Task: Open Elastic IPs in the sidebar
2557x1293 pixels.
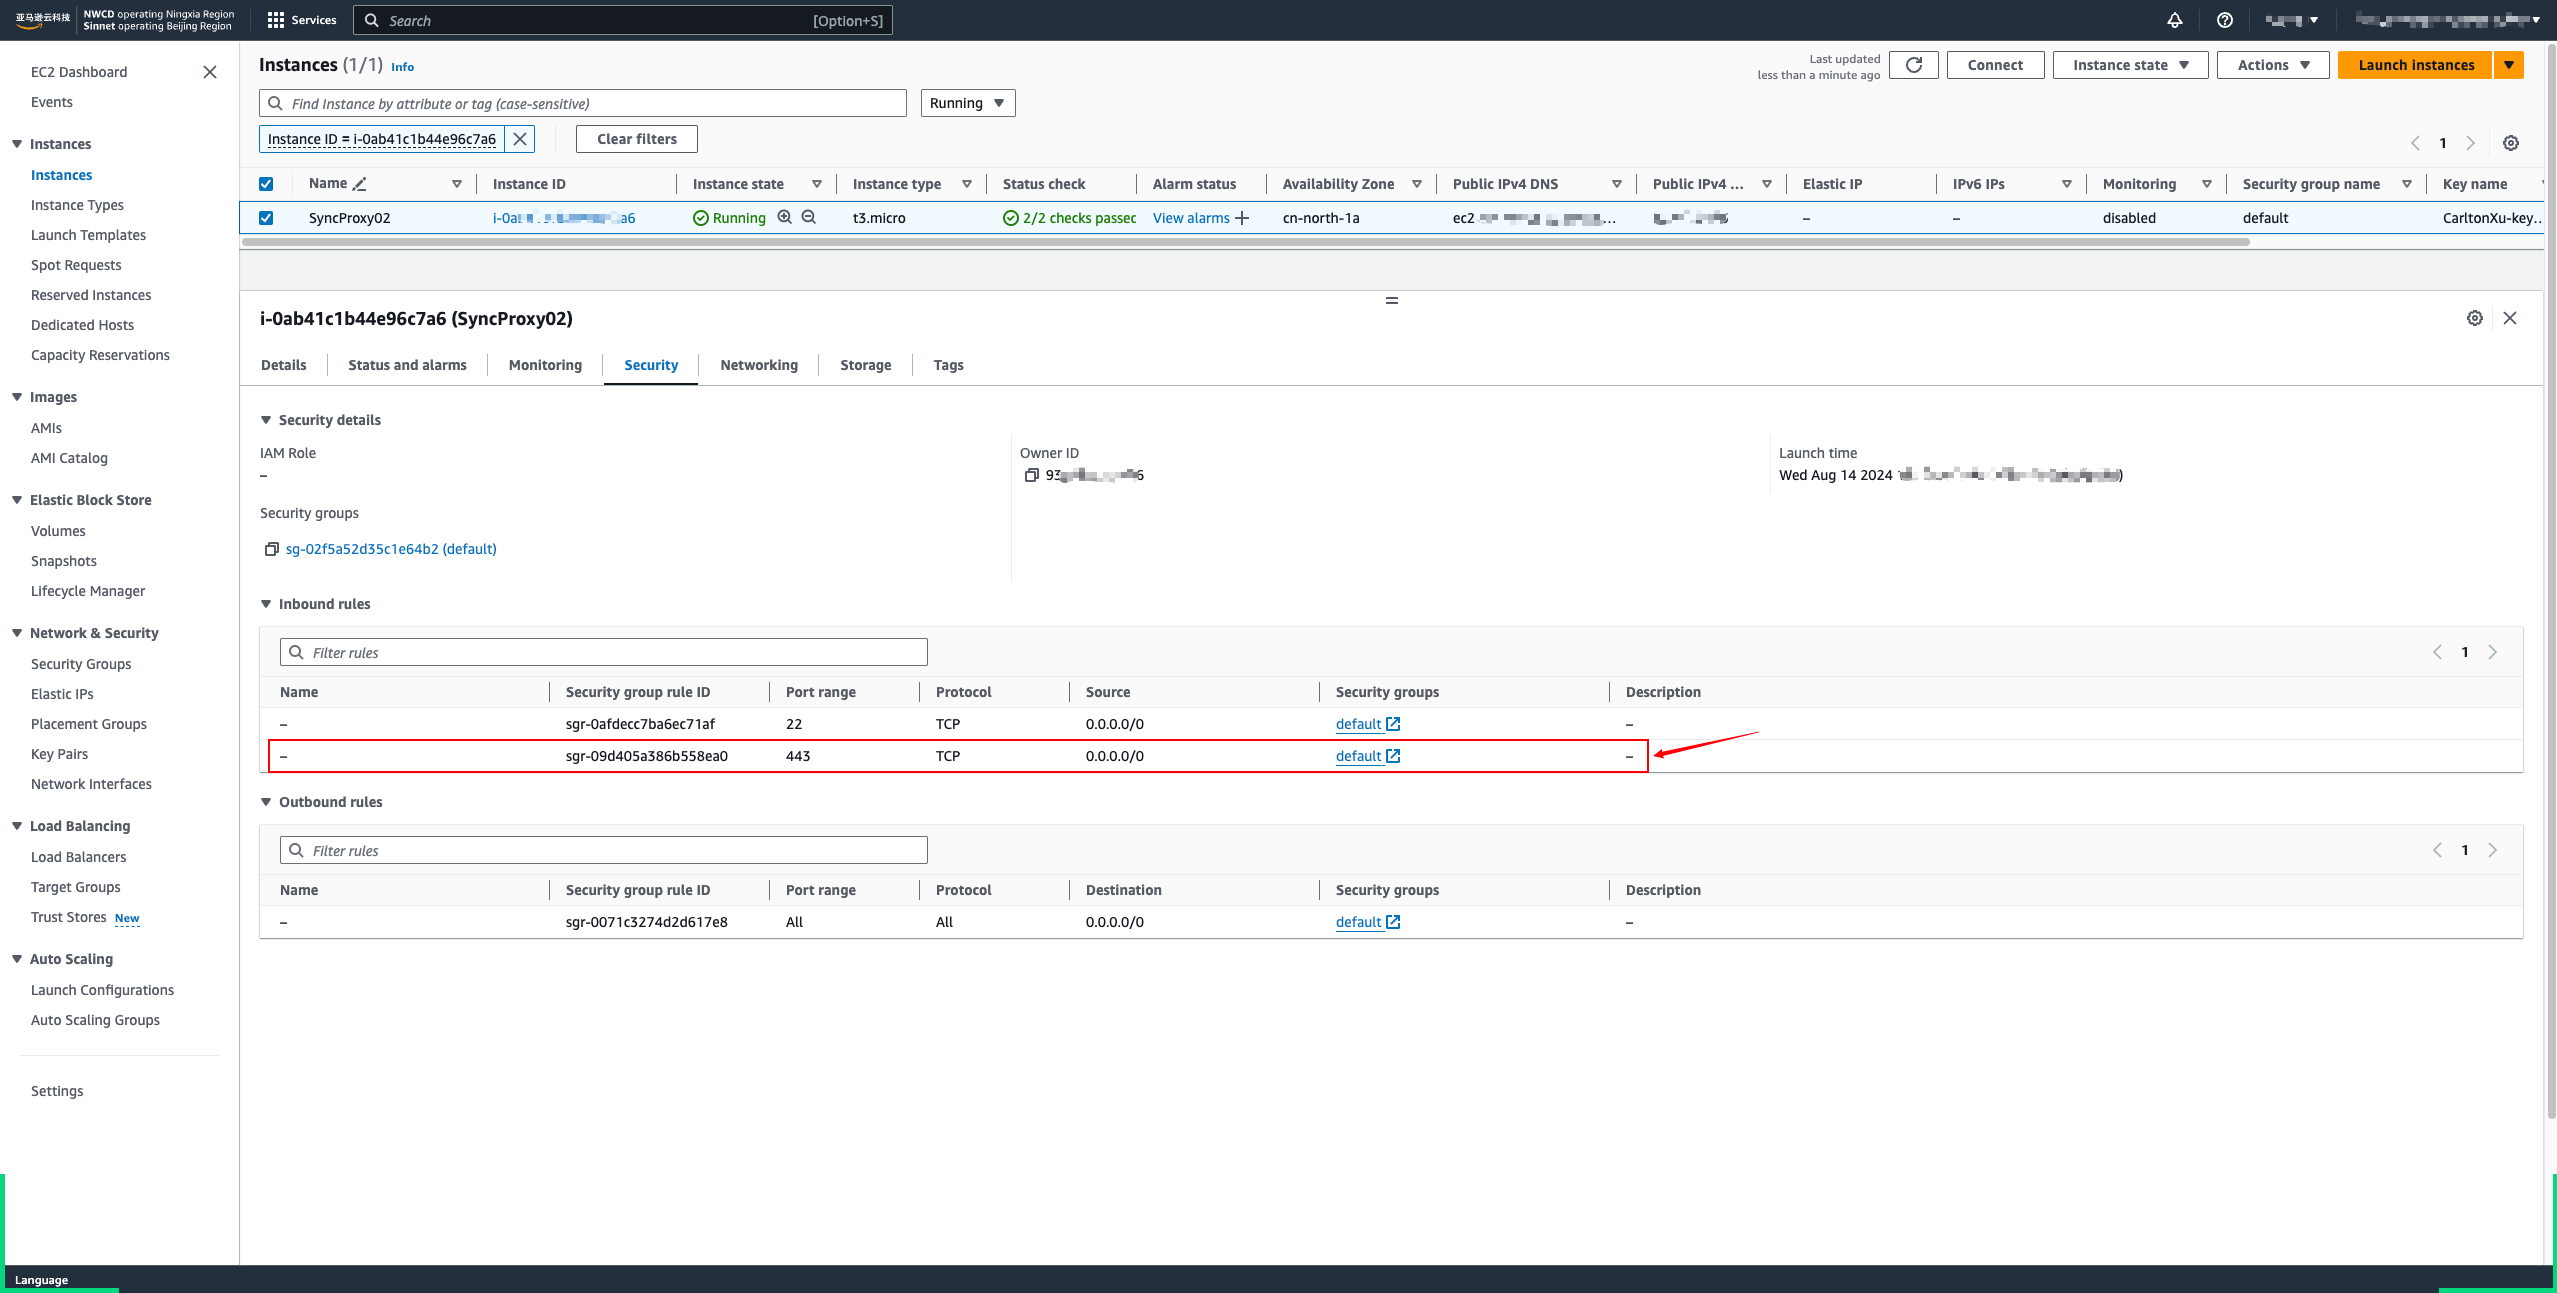Action: point(62,694)
